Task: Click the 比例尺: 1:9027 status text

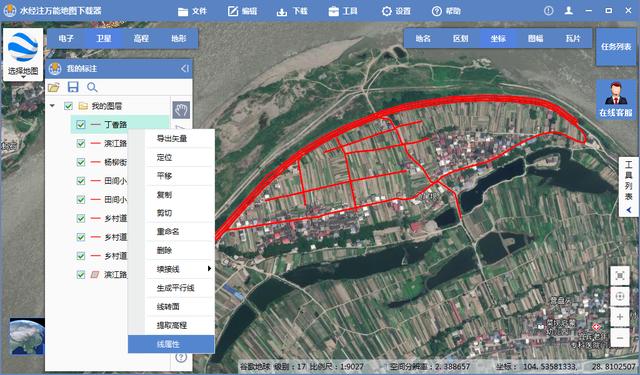Action: click(337, 366)
